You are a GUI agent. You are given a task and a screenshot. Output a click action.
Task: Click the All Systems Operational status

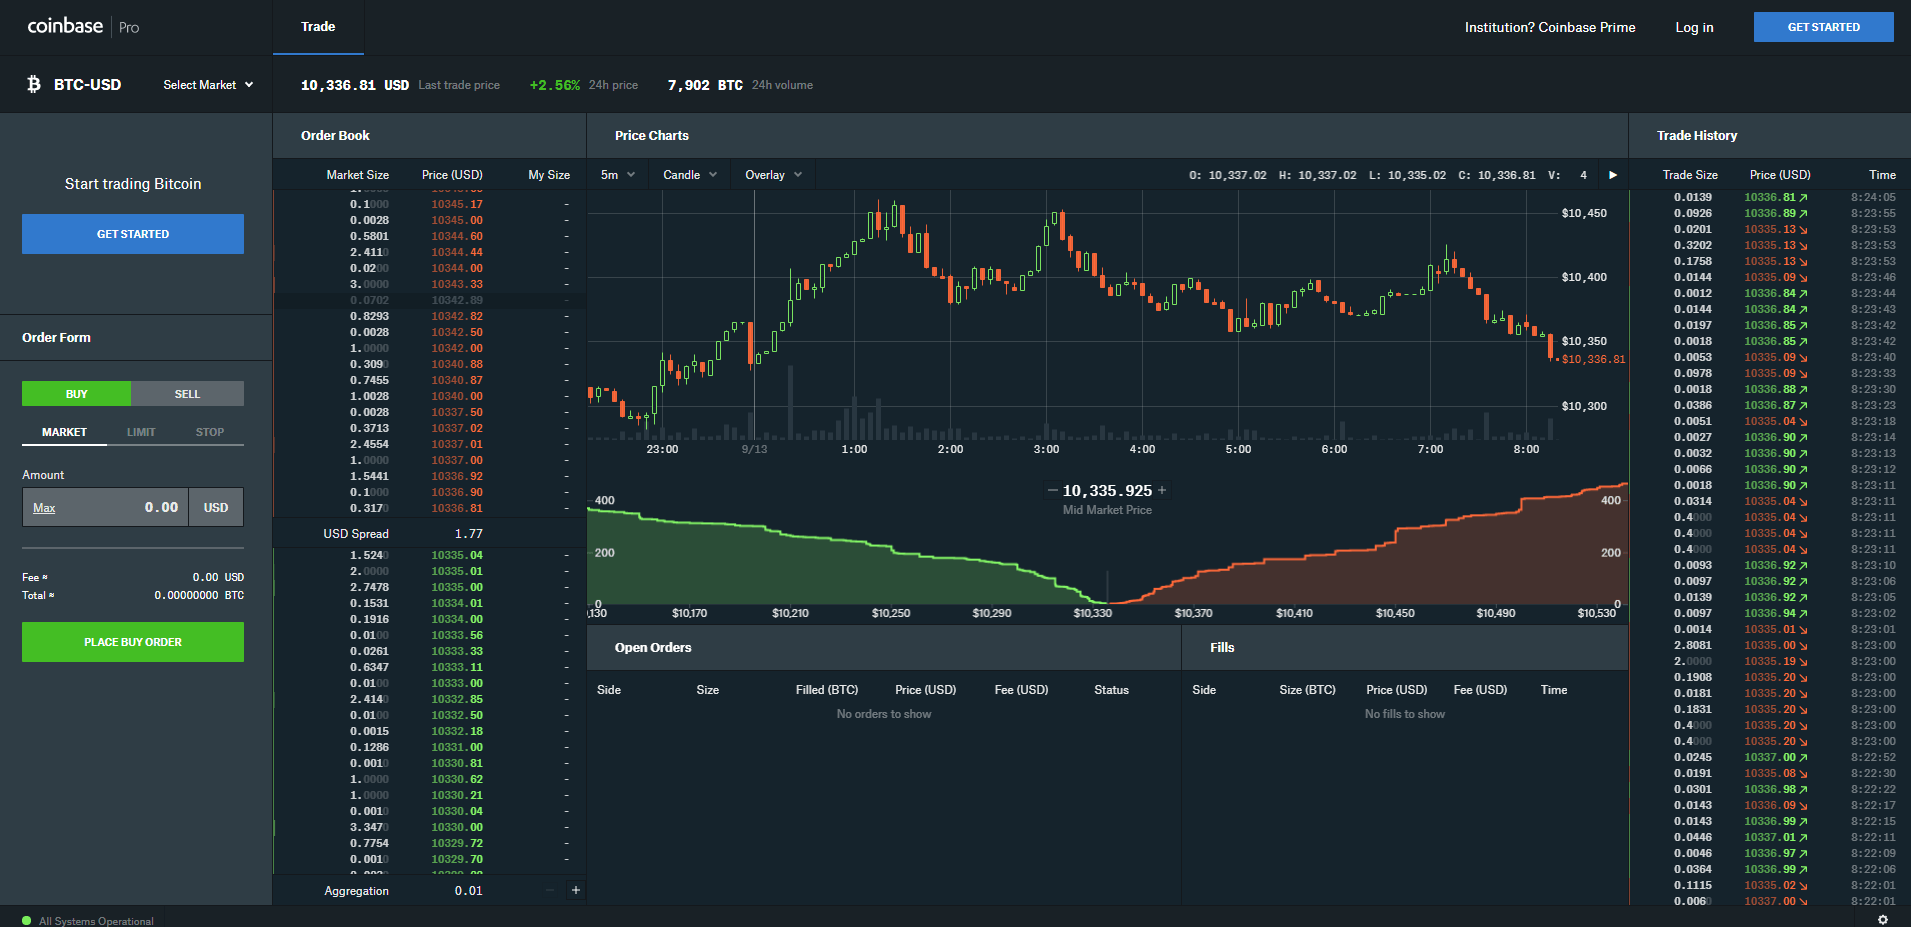click(96, 921)
